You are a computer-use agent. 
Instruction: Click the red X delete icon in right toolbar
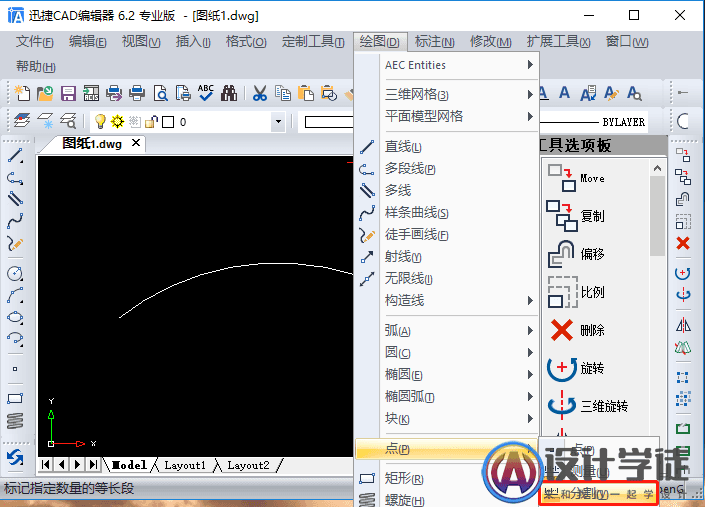point(683,243)
